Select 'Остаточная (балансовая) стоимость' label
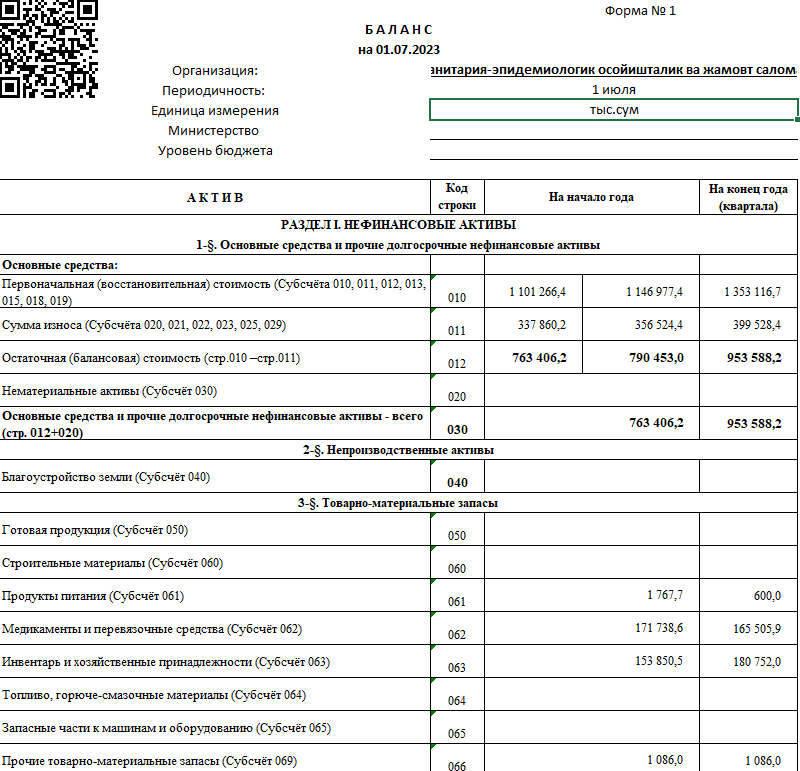 click(151, 358)
